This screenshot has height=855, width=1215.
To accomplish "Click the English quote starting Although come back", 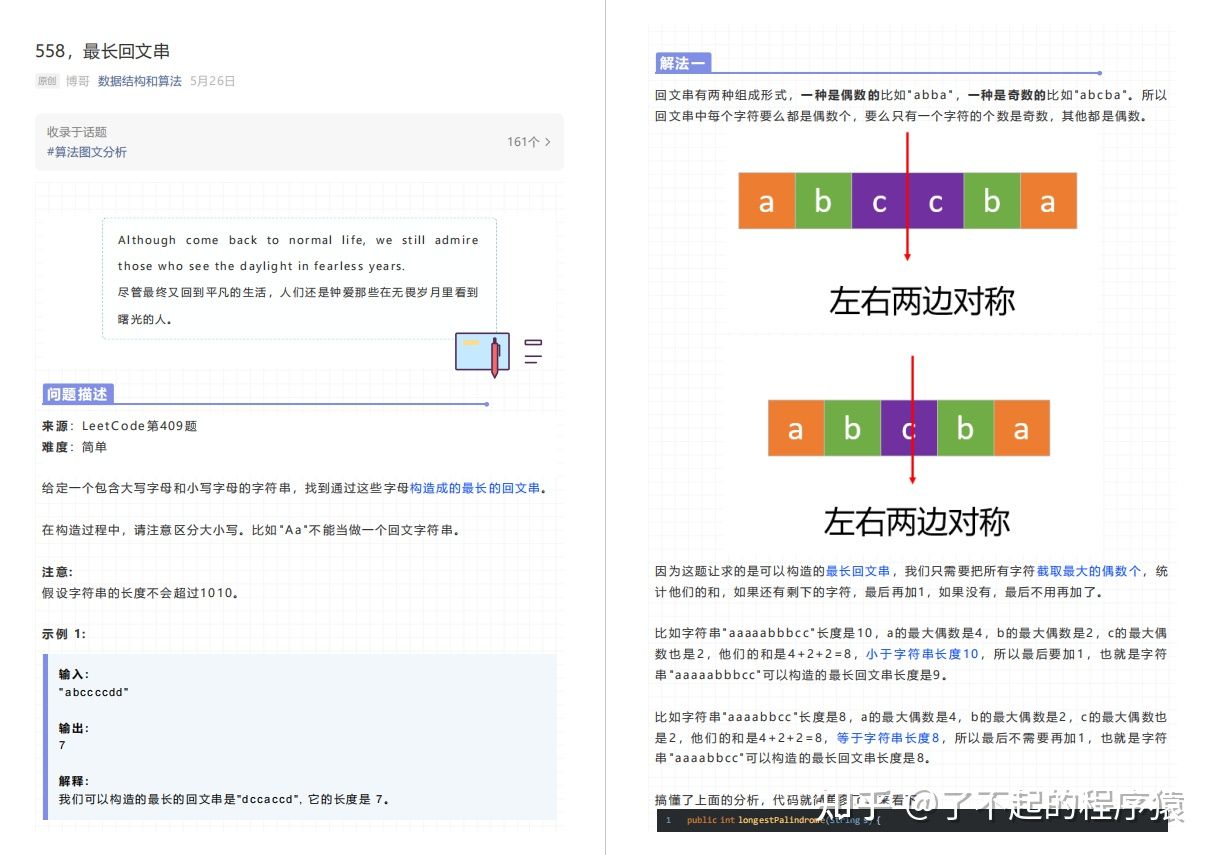I will click(x=298, y=253).
